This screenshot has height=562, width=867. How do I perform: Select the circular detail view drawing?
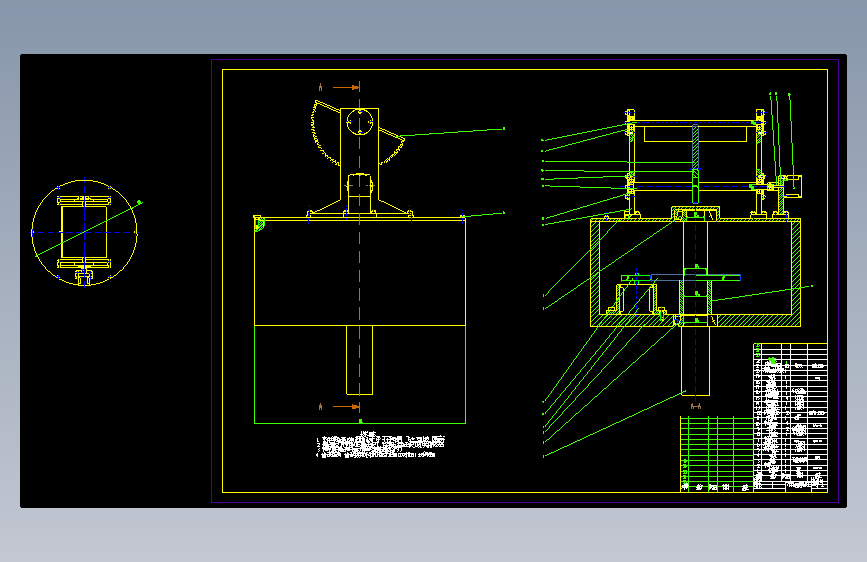[84, 233]
